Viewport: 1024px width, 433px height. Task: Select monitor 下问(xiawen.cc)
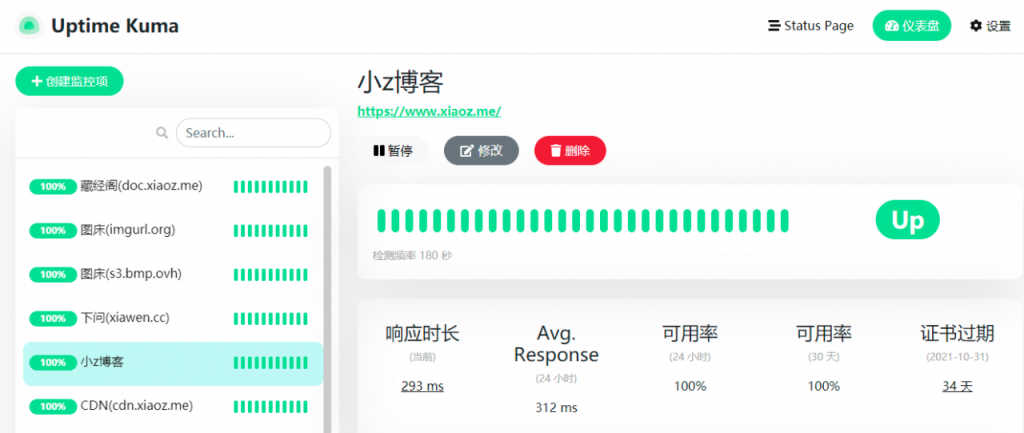(173, 318)
